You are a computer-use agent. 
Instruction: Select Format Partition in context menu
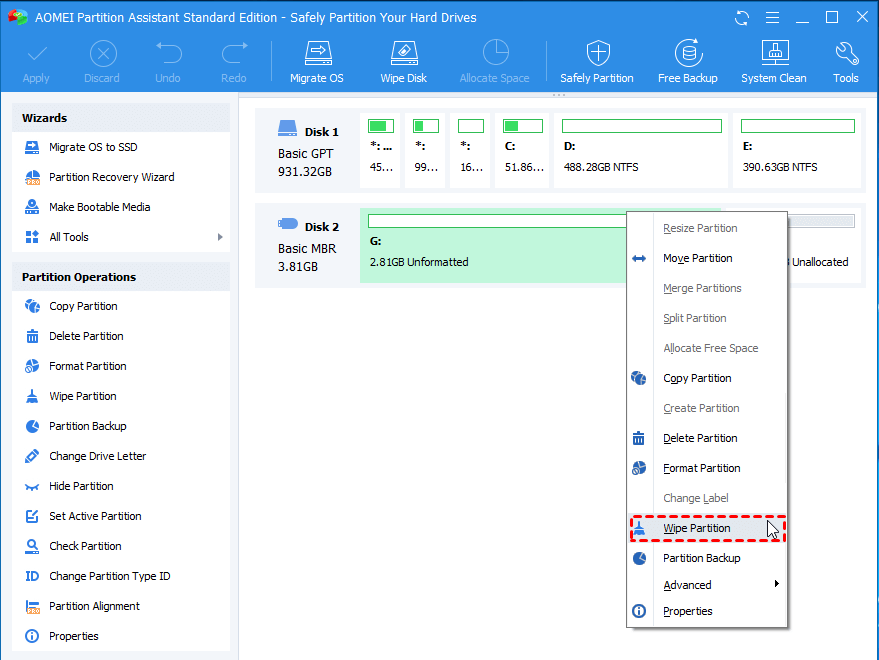coord(701,468)
